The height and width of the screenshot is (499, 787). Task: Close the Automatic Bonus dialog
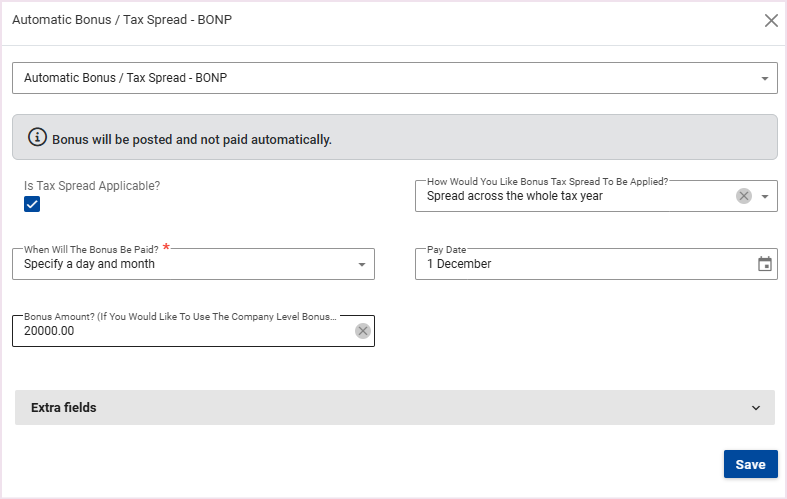[771, 20]
